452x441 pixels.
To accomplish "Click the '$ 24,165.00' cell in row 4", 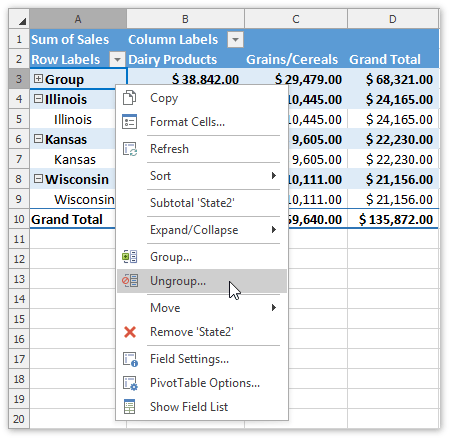I will coord(393,99).
